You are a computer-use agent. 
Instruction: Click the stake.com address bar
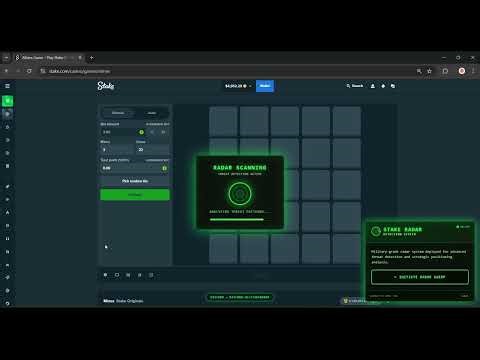pyautogui.click(x=230, y=71)
